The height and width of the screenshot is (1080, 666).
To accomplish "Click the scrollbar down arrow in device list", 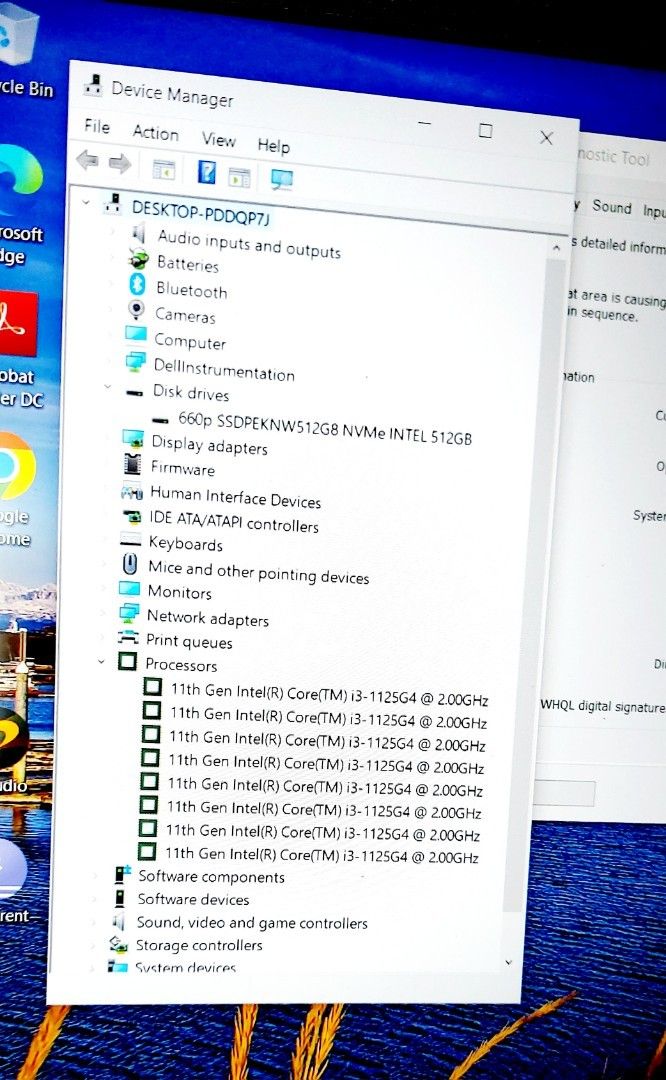I will pyautogui.click(x=508, y=961).
